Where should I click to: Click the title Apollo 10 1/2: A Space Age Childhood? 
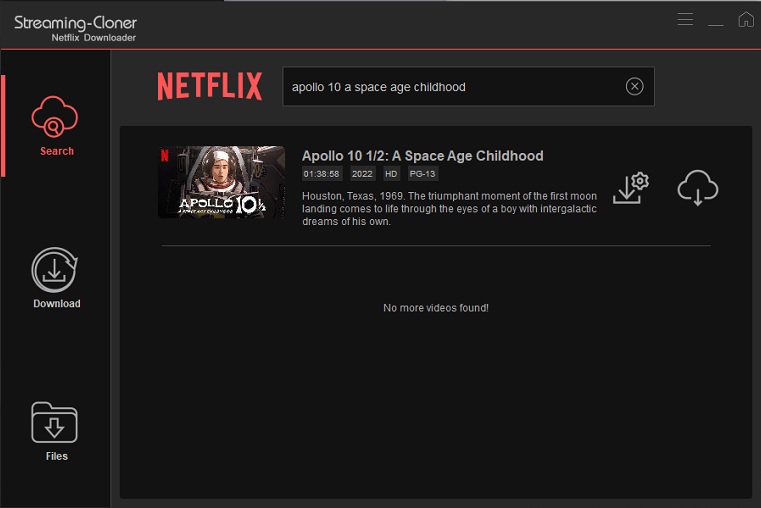pyautogui.click(x=422, y=156)
